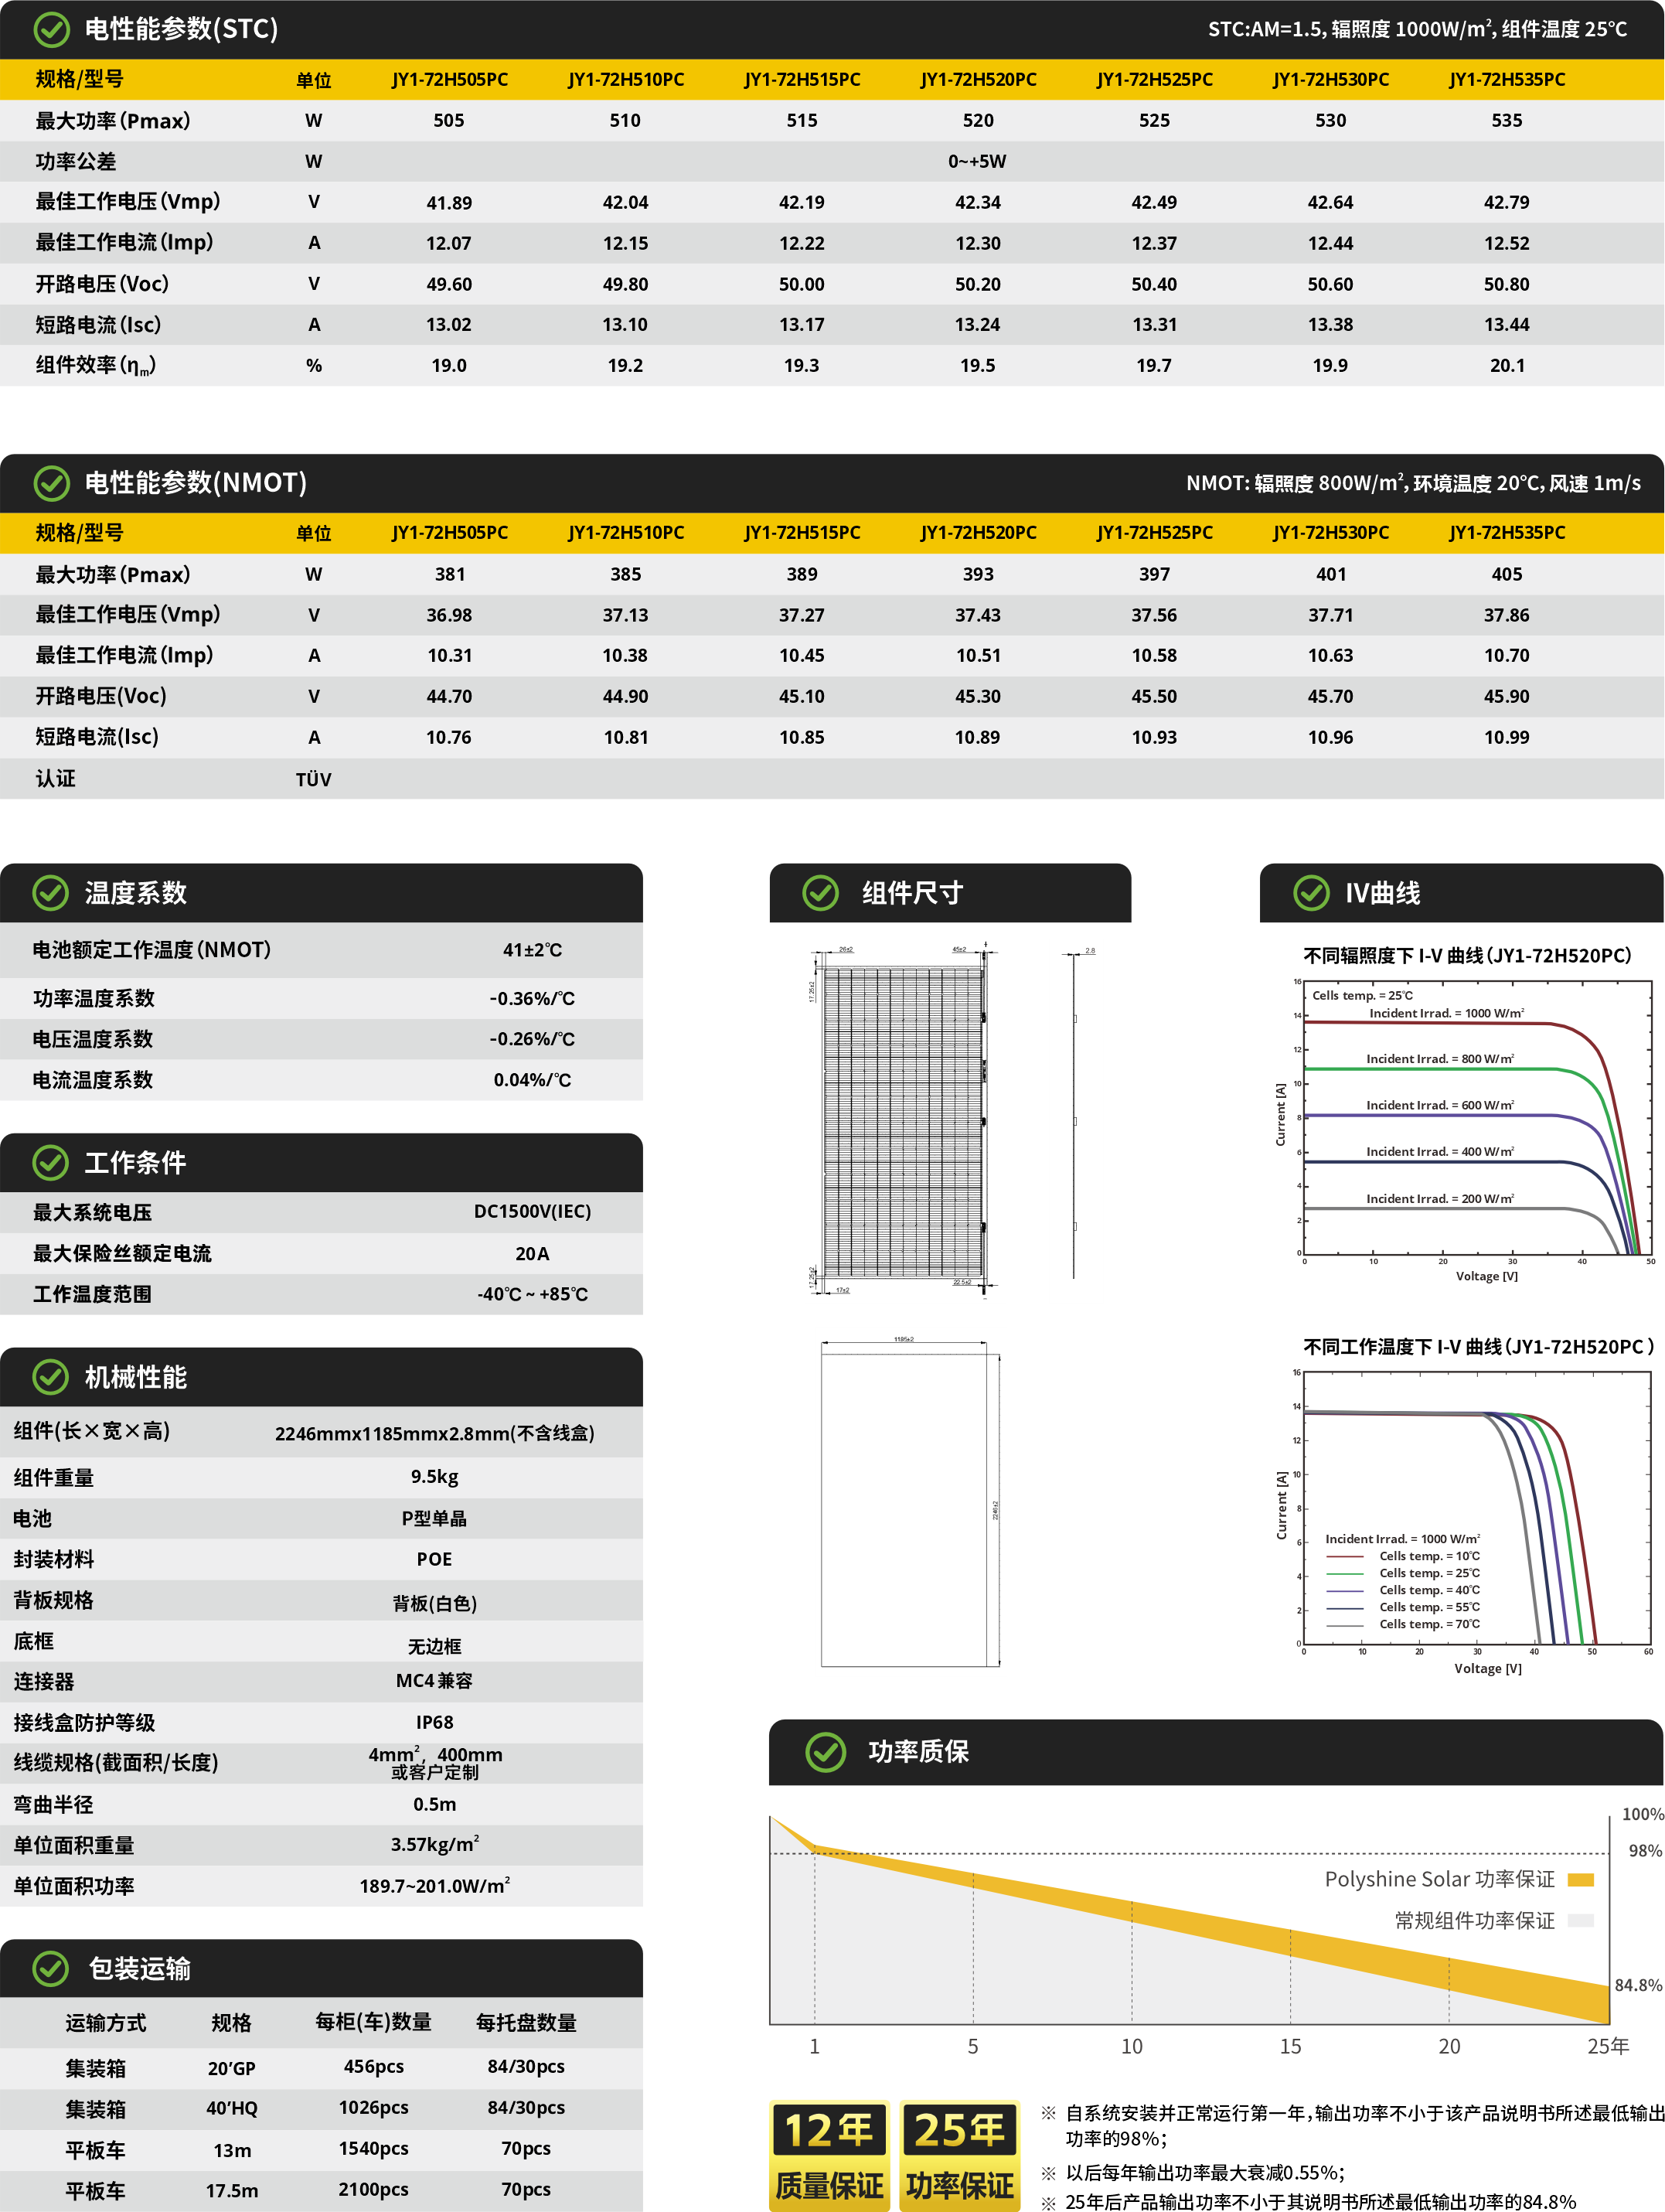Click the connector value MC4兼容
The height and width of the screenshot is (2212, 1665).
pyautogui.click(x=435, y=1681)
